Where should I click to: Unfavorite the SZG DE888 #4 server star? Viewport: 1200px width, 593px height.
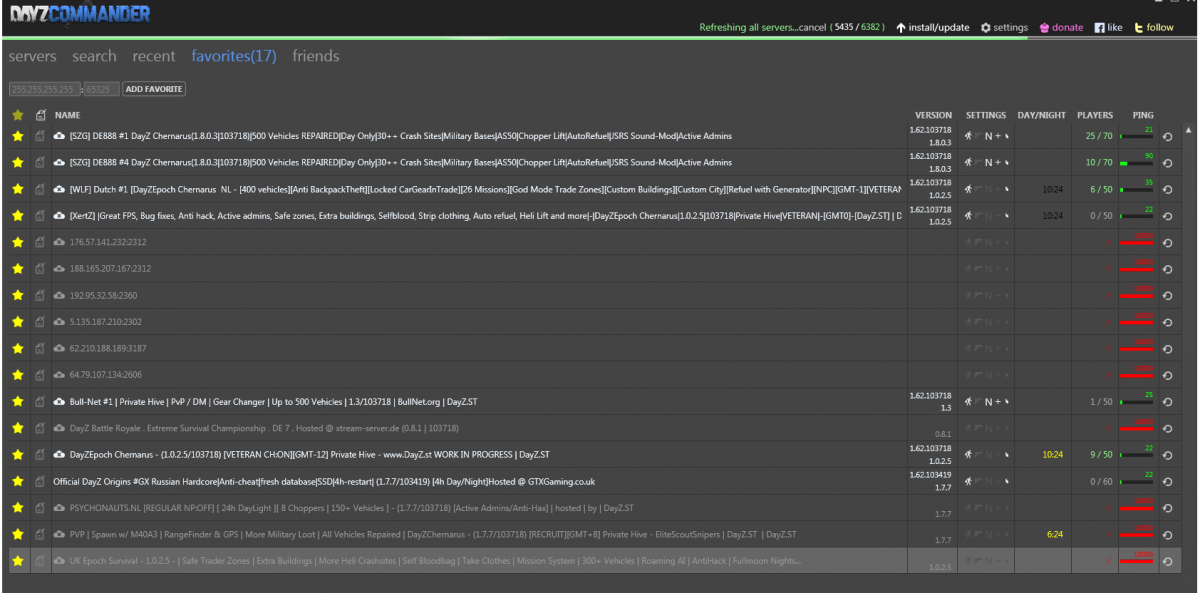click(17, 163)
